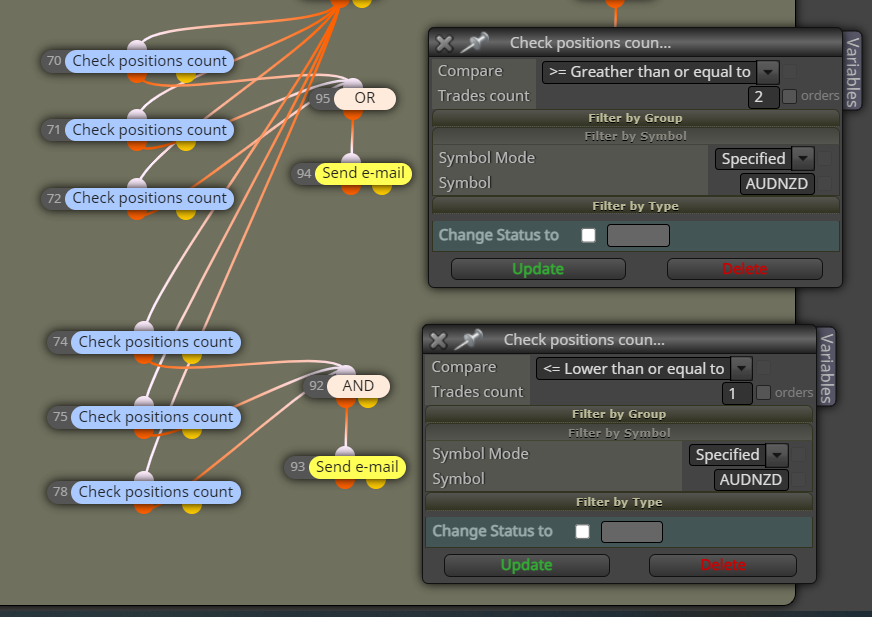Toggle orders checkbox in the lower panel
This screenshot has width=872, height=617.
(x=764, y=393)
